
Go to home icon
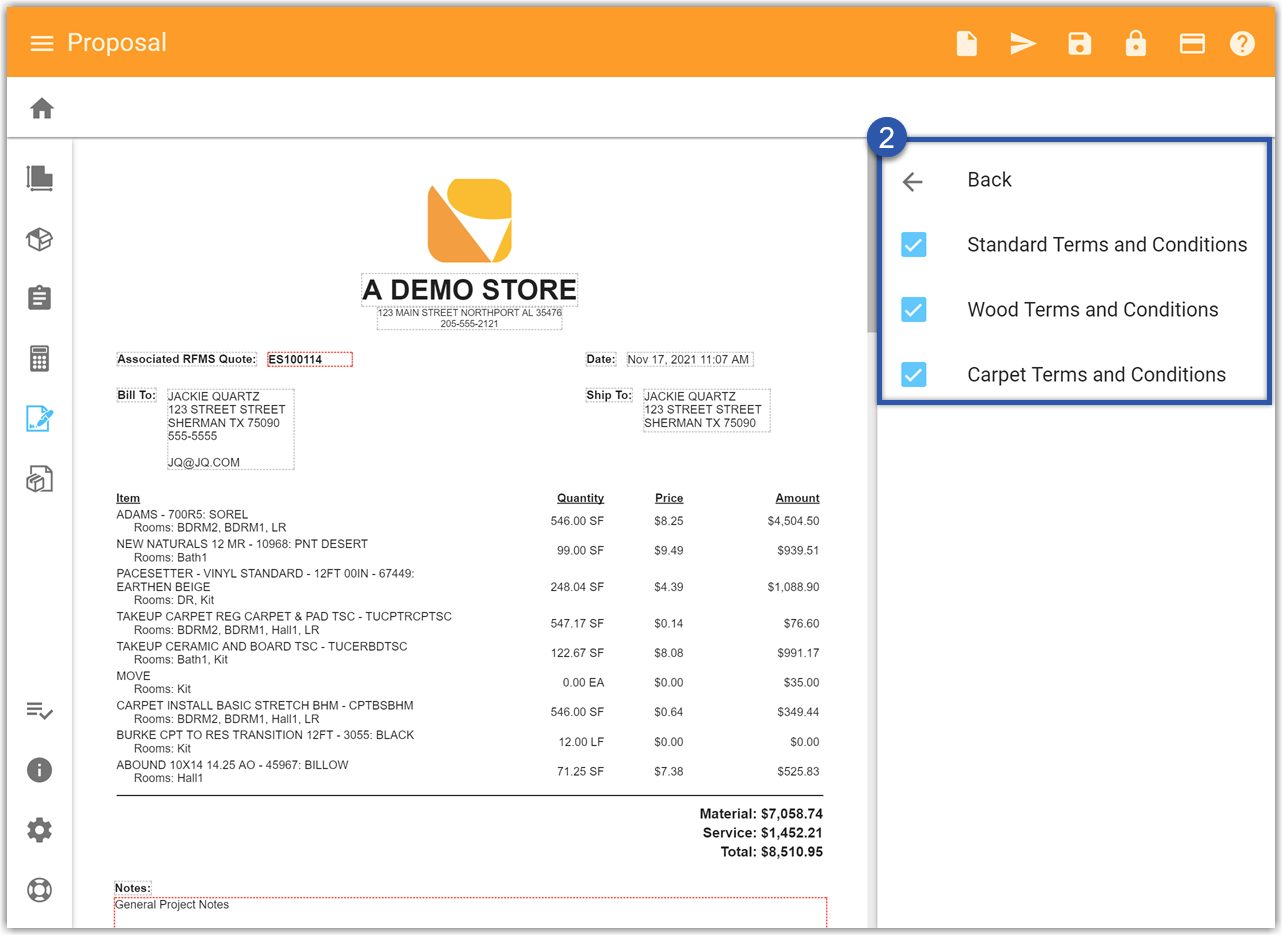point(42,108)
